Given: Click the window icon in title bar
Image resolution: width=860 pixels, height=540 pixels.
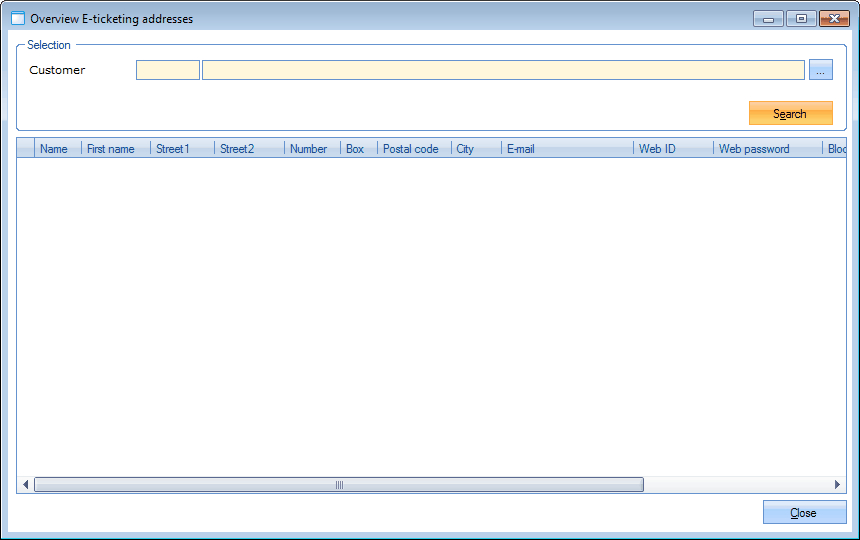Looking at the screenshot, I should click(18, 19).
